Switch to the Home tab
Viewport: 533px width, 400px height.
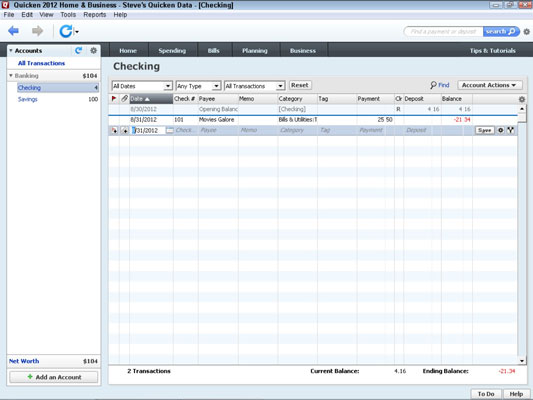[x=128, y=51]
